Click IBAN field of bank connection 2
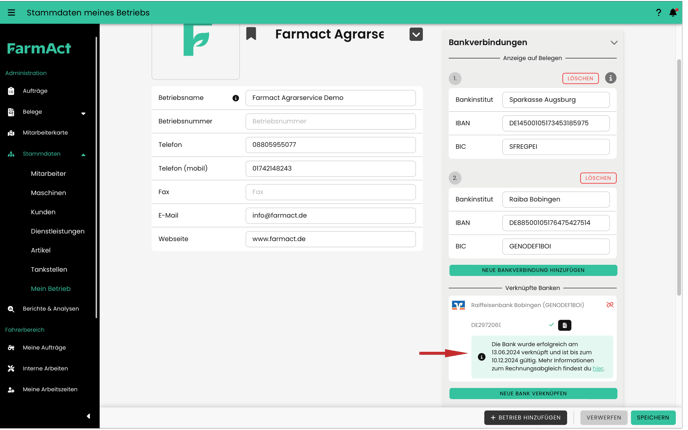 (x=555, y=223)
